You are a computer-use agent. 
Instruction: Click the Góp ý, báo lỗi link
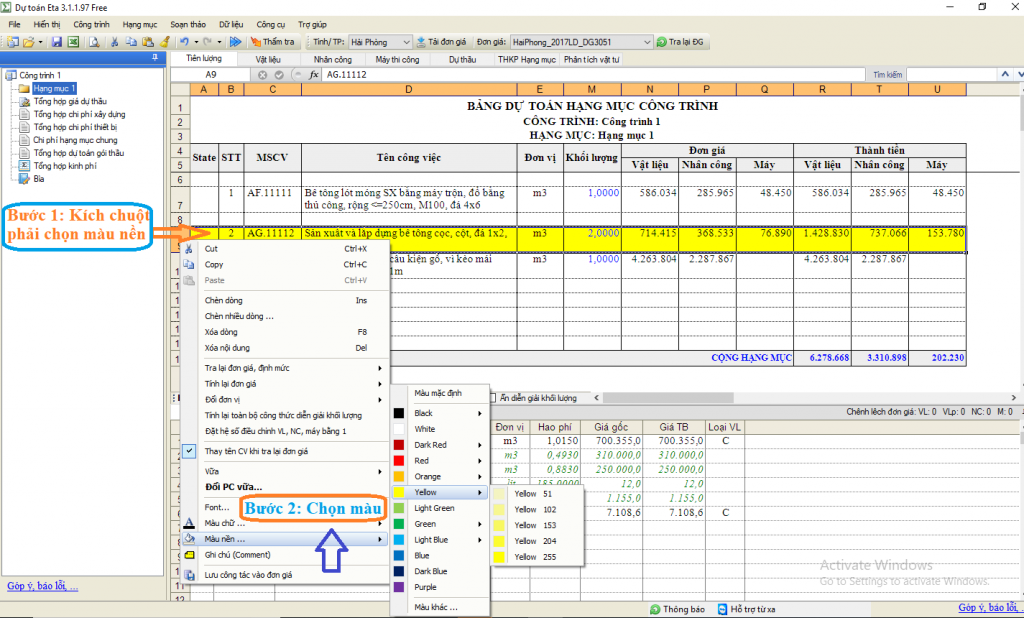point(42,586)
